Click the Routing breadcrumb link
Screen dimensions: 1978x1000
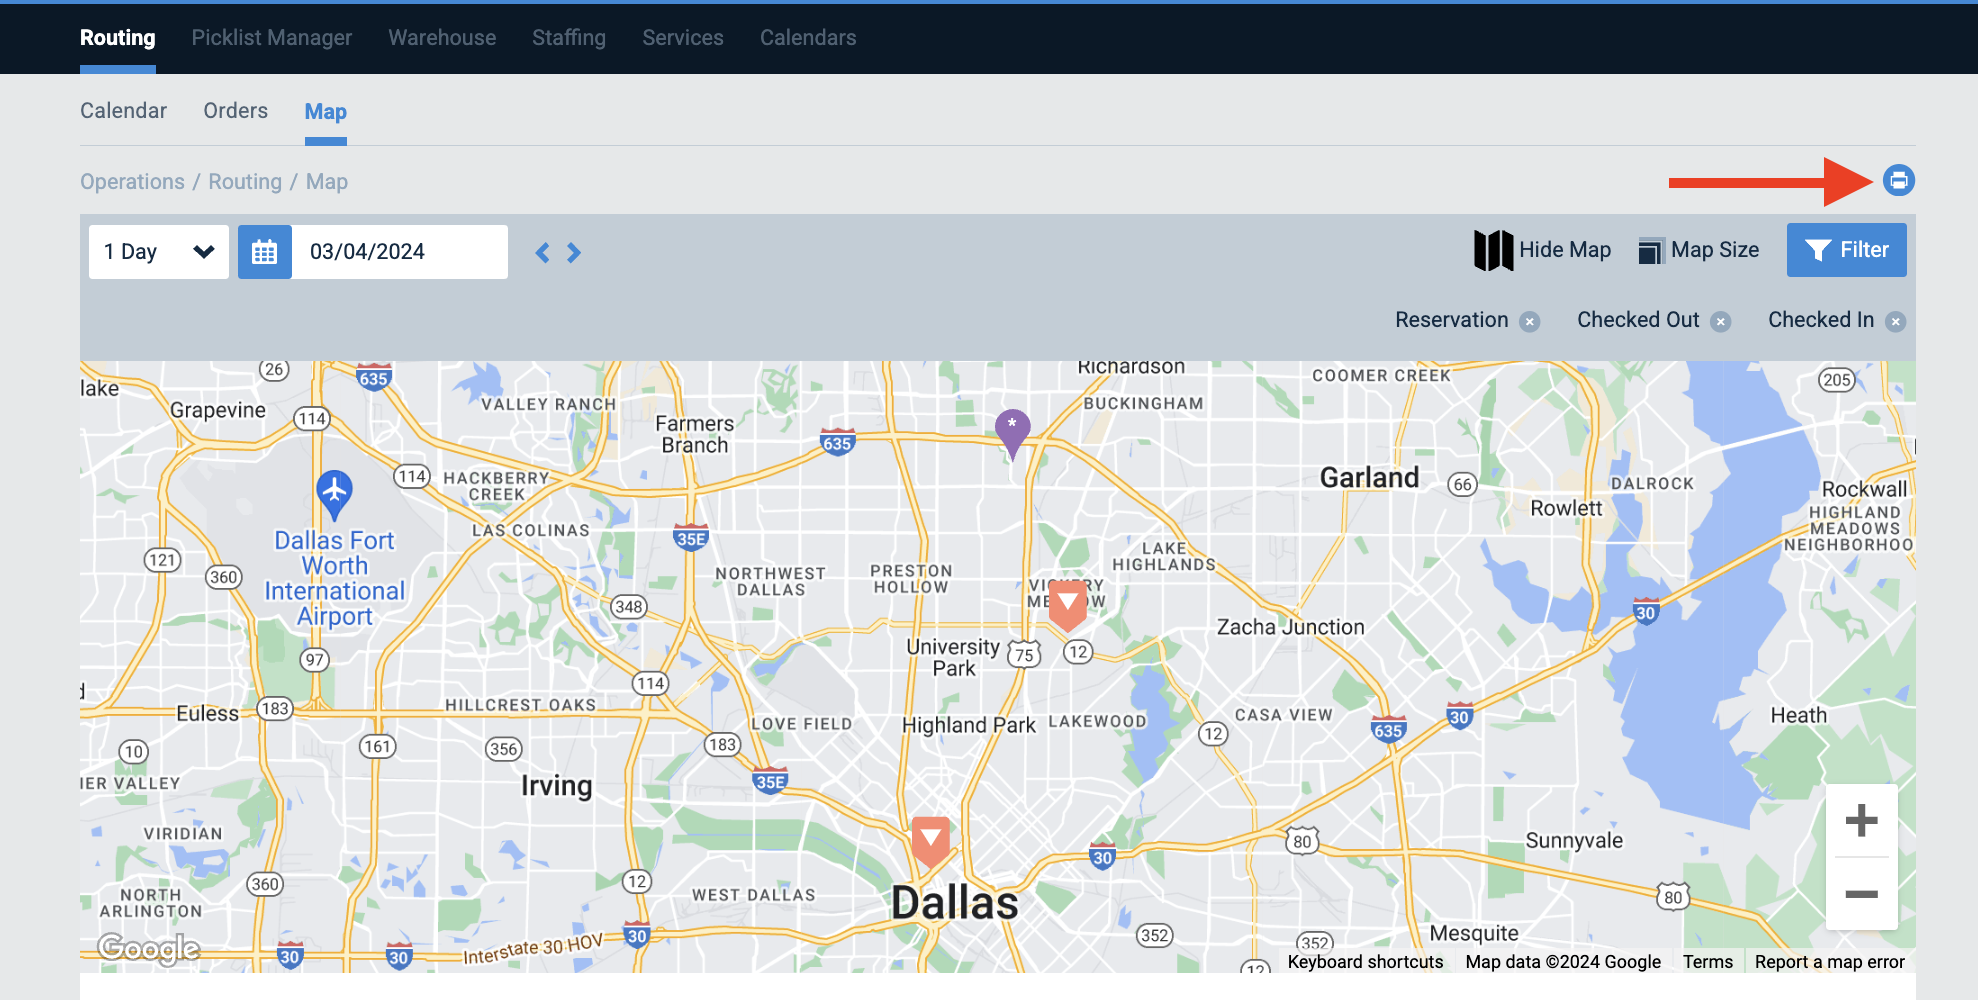point(245,182)
